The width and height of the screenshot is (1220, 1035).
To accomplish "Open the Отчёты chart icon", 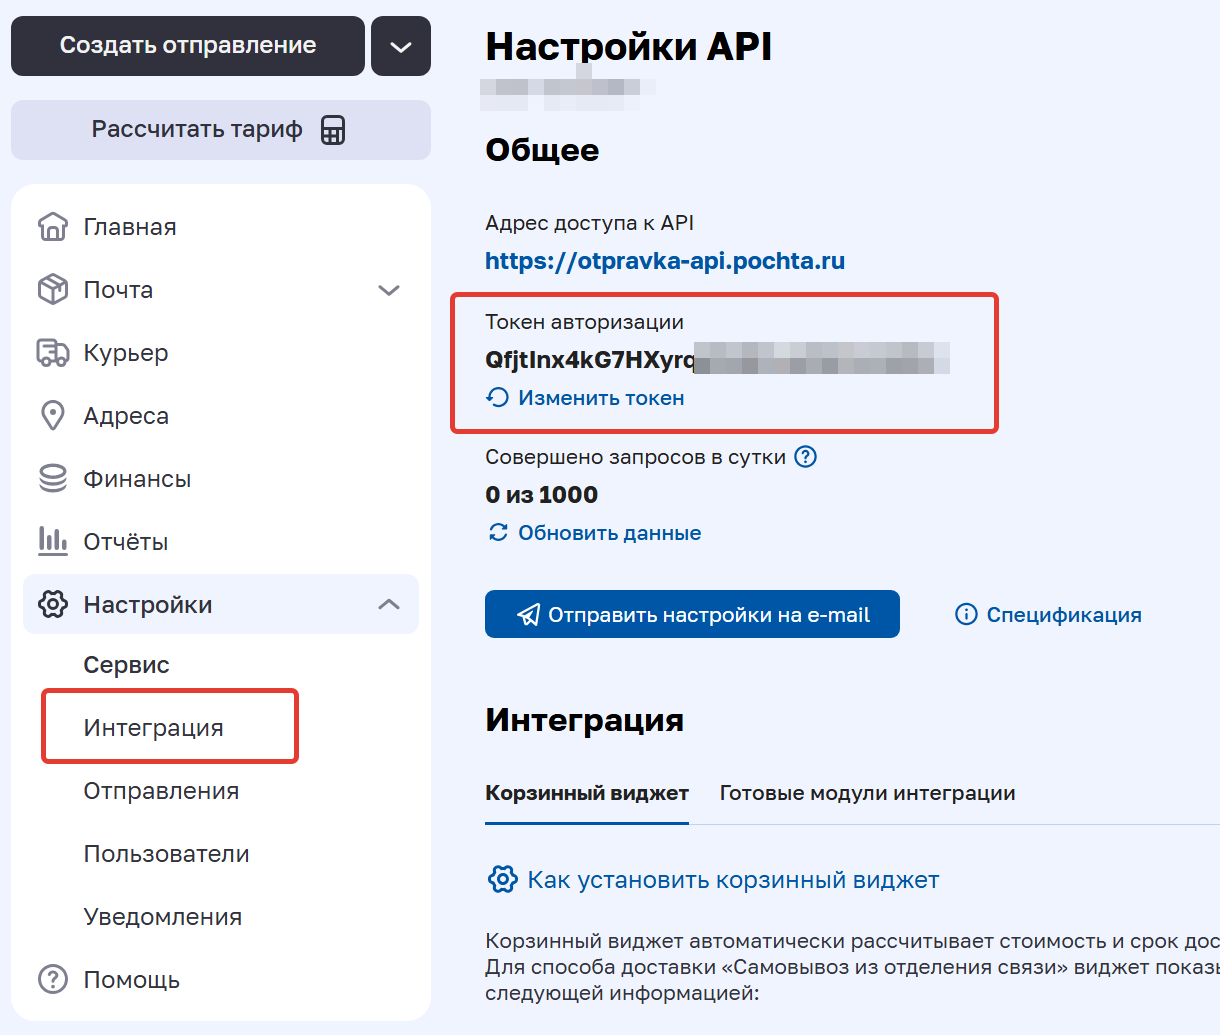I will (x=52, y=541).
